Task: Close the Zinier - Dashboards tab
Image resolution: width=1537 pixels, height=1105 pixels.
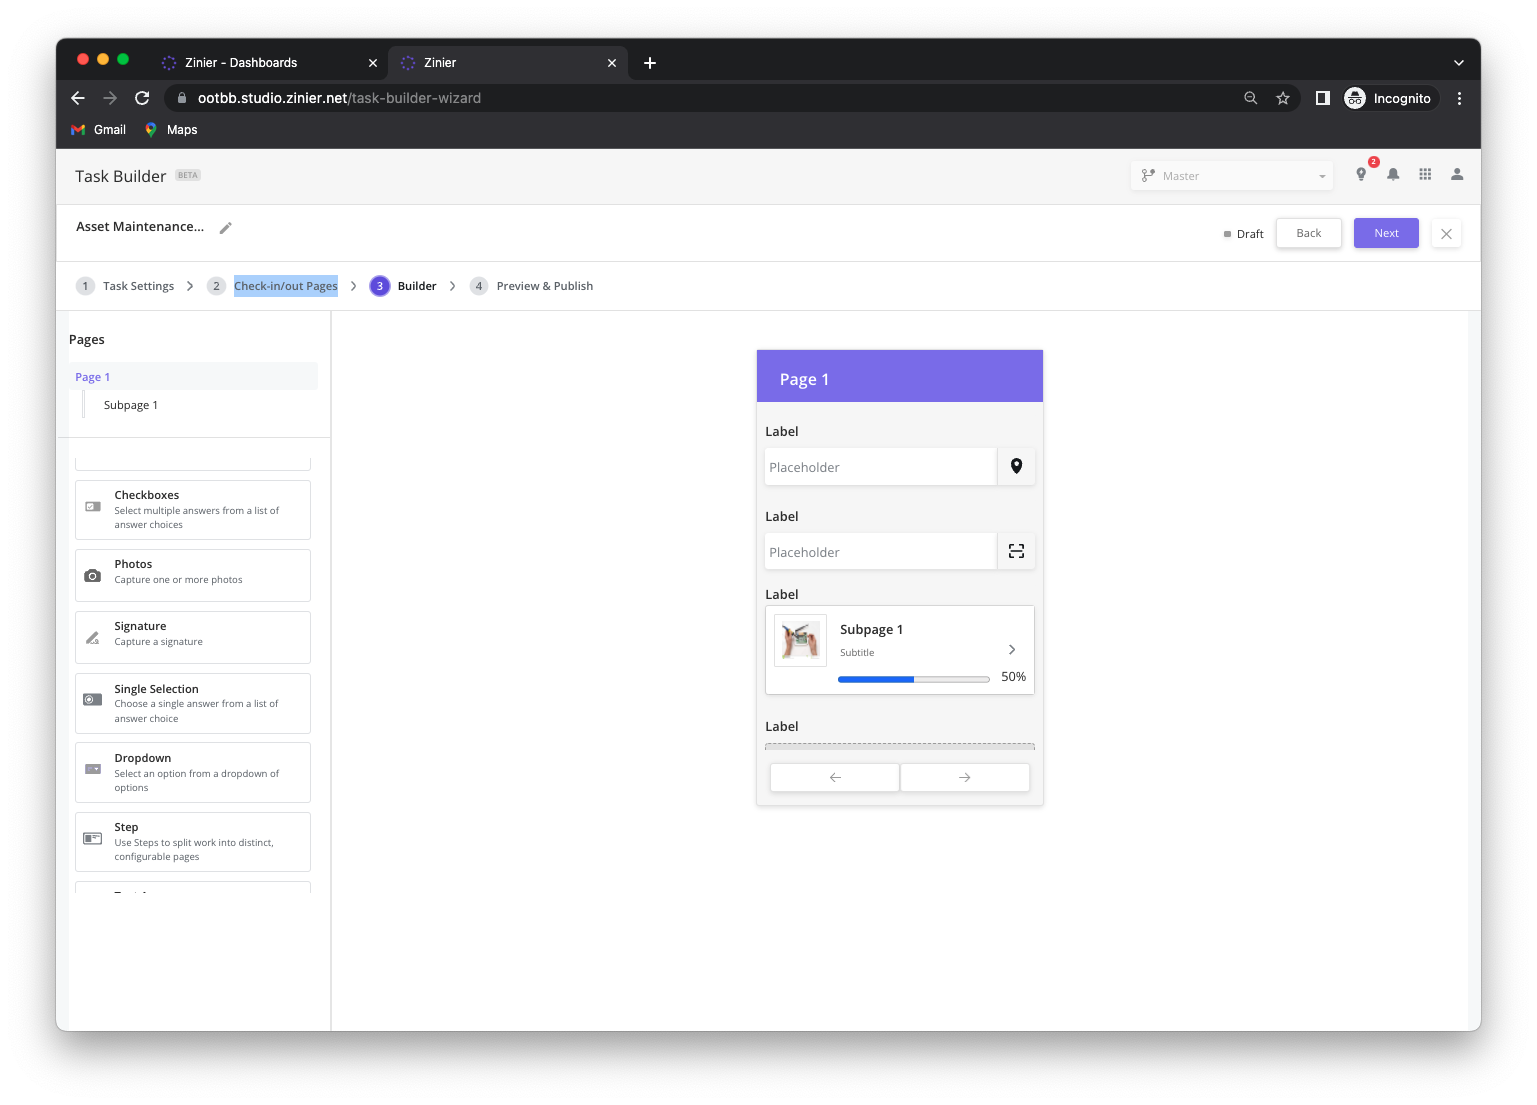Action: [x=373, y=63]
